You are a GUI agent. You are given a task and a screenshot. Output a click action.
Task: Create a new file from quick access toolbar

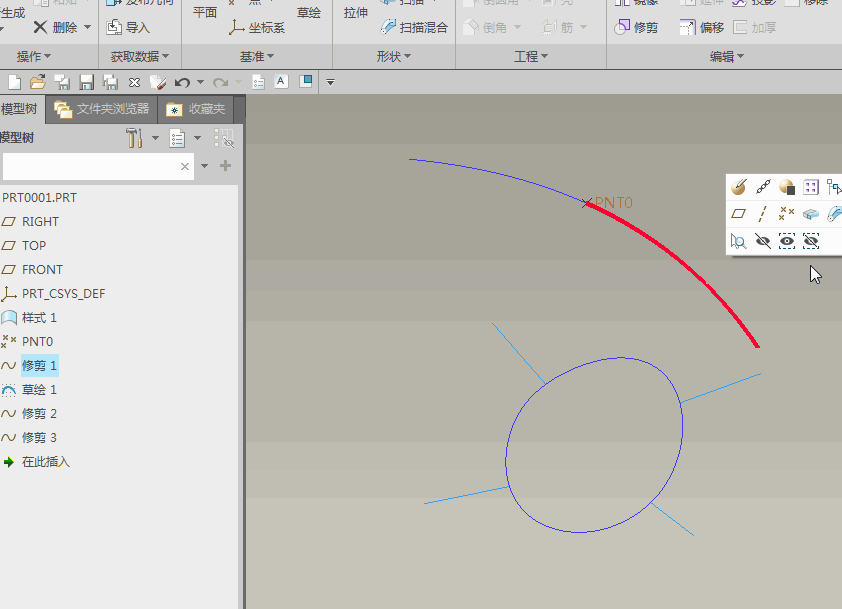point(14,82)
